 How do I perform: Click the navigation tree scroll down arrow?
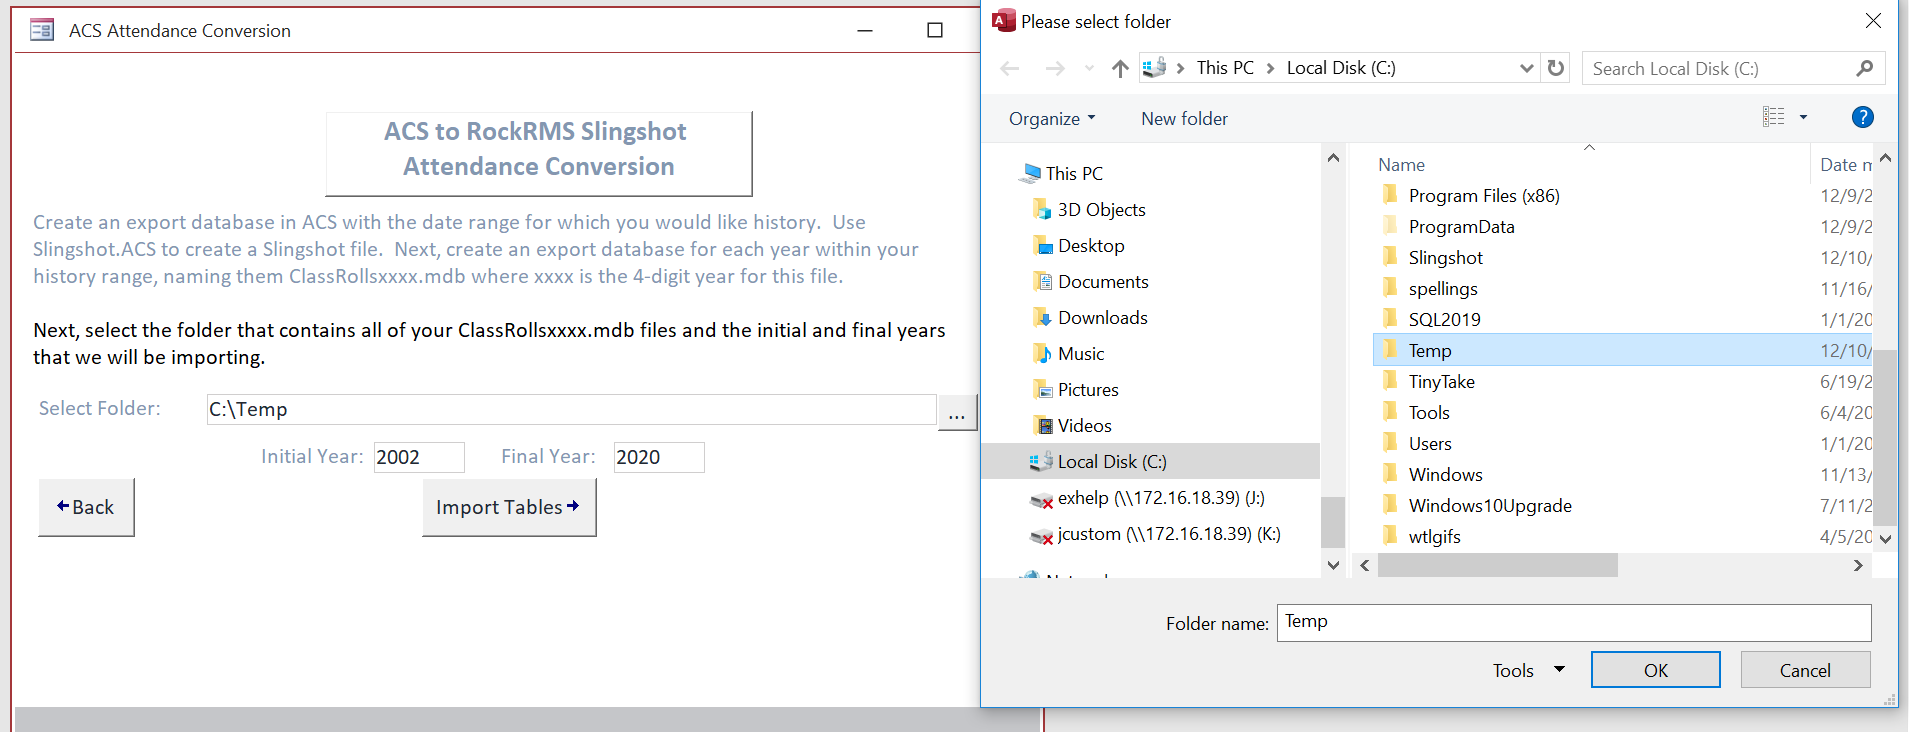1332,565
